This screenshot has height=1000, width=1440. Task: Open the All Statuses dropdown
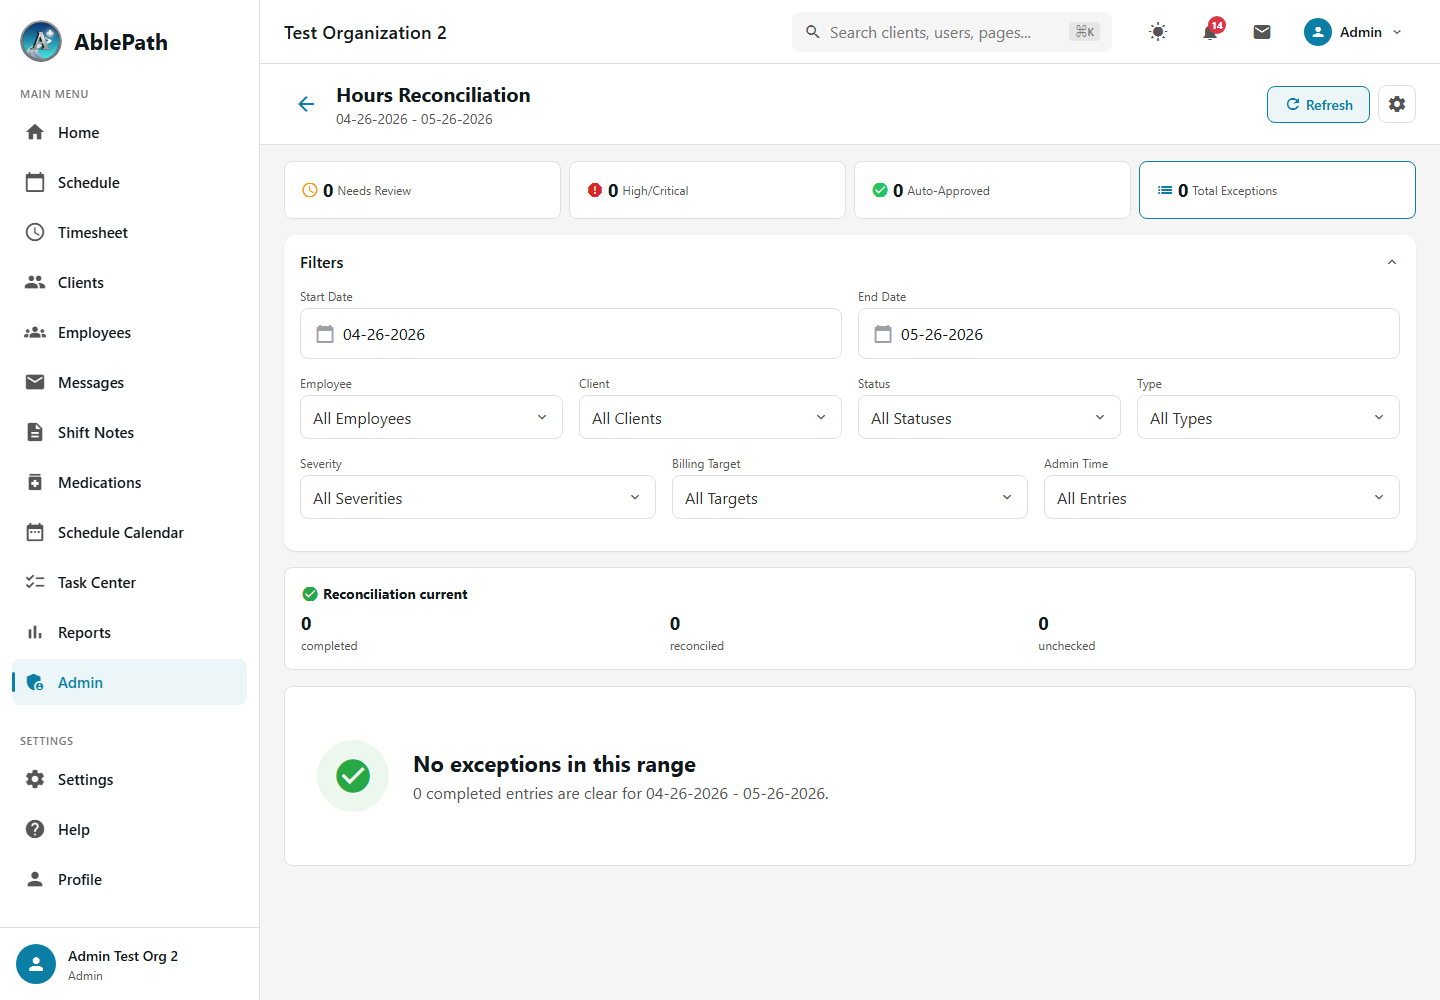(x=989, y=417)
